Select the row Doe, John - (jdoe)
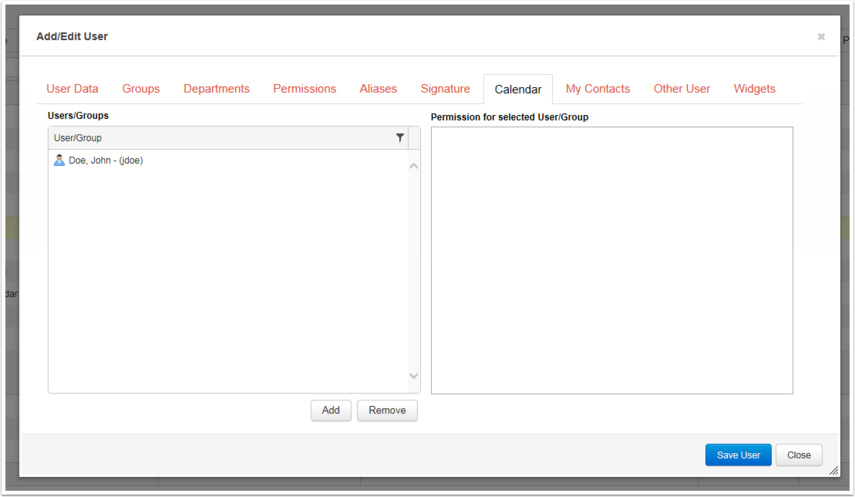Image resolution: width=855 pixels, height=497 pixels. pos(228,160)
